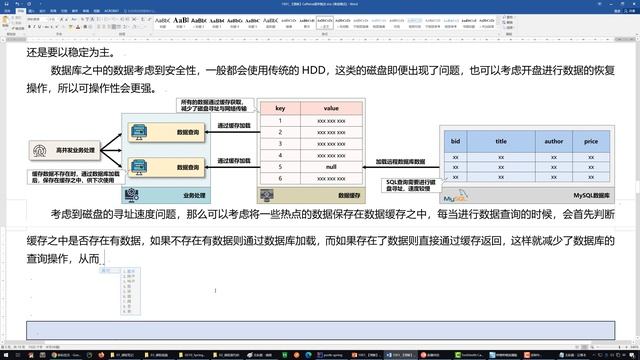Open the File tab
Viewport: 640px width, 360px height.
tap(7, 11)
